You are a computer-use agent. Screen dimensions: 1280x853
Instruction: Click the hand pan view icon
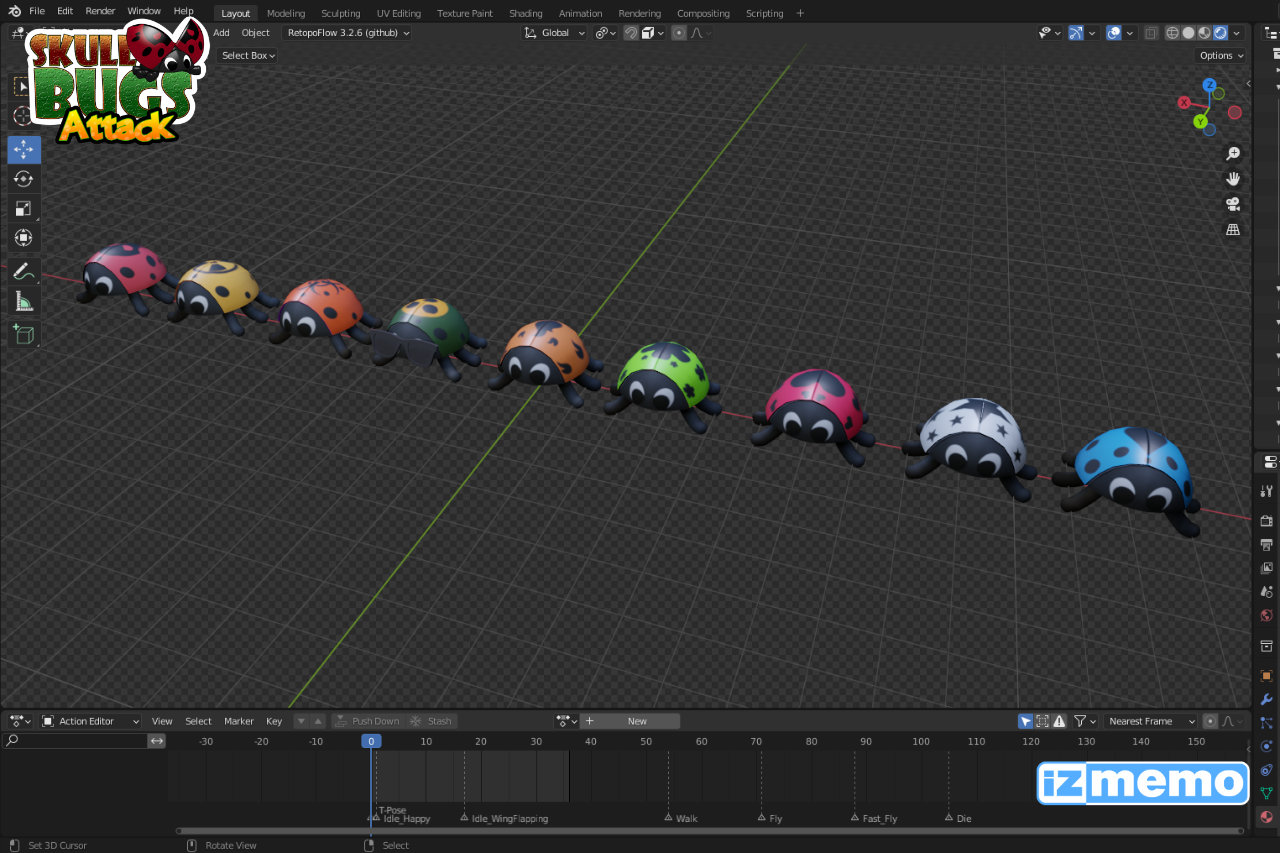coord(1233,179)
